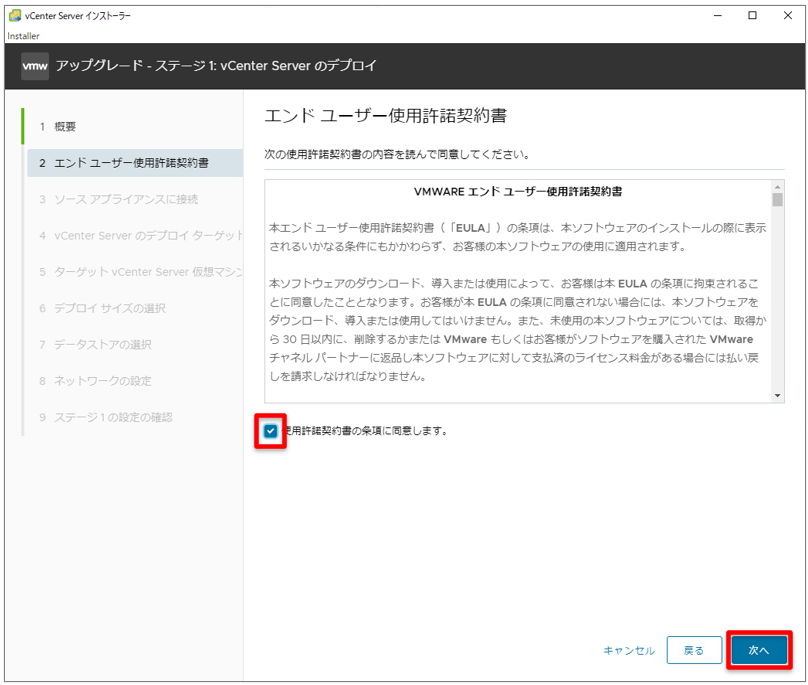
Task: Minimize the installer window
Action: pyautogui.click(x=717, y=15)
